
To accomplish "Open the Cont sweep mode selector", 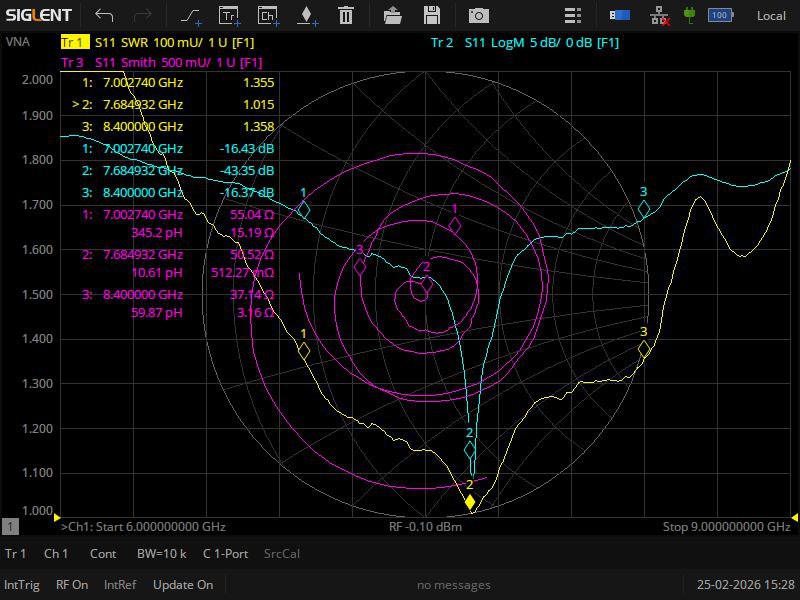I will 103,554.
